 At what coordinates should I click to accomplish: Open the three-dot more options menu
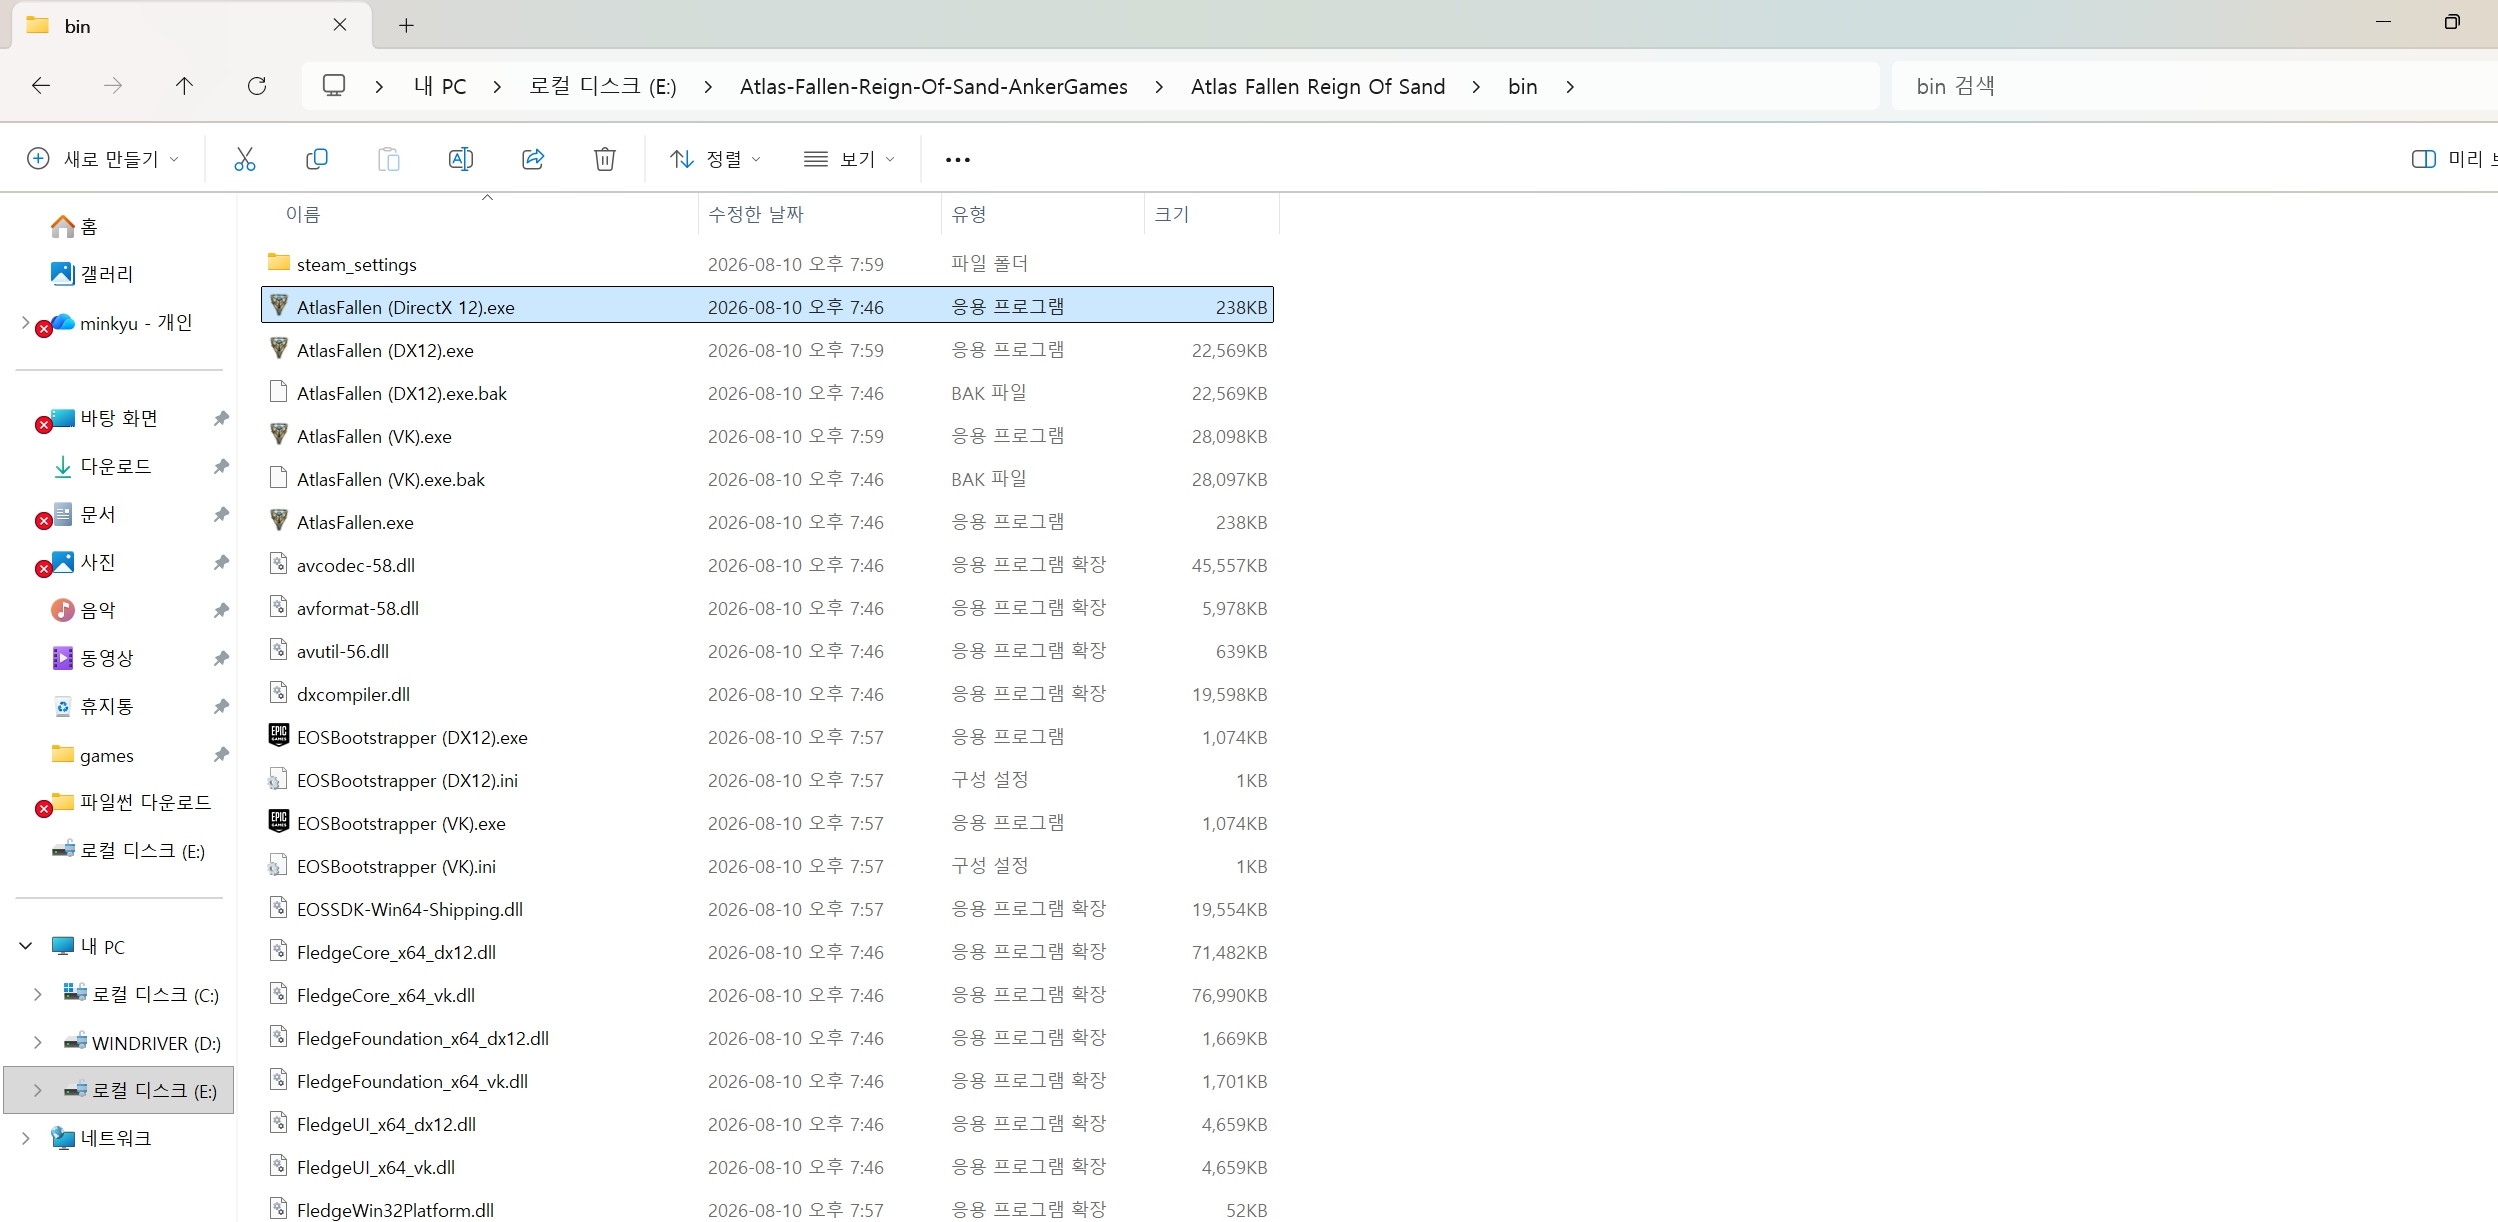(958, 160)
